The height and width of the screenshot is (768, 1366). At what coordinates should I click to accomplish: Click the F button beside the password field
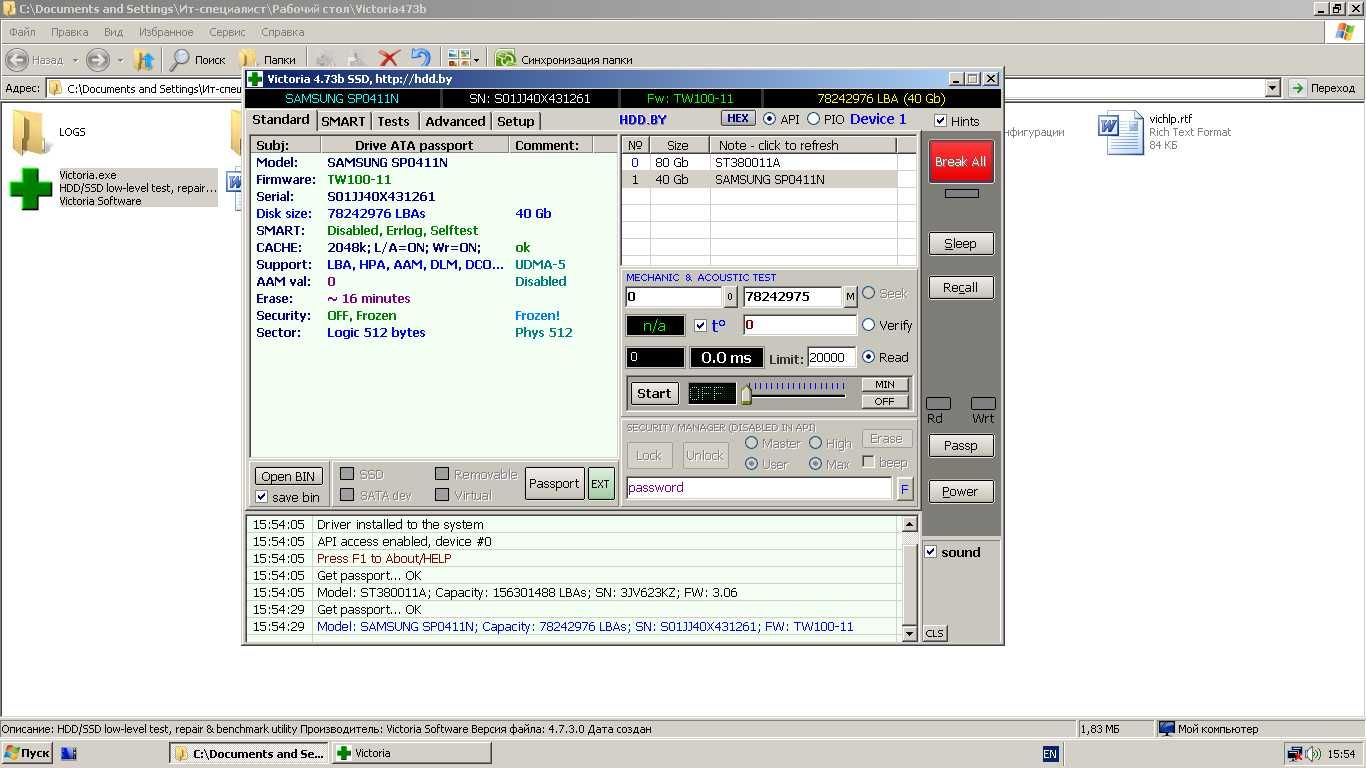[x=905, y=489]
